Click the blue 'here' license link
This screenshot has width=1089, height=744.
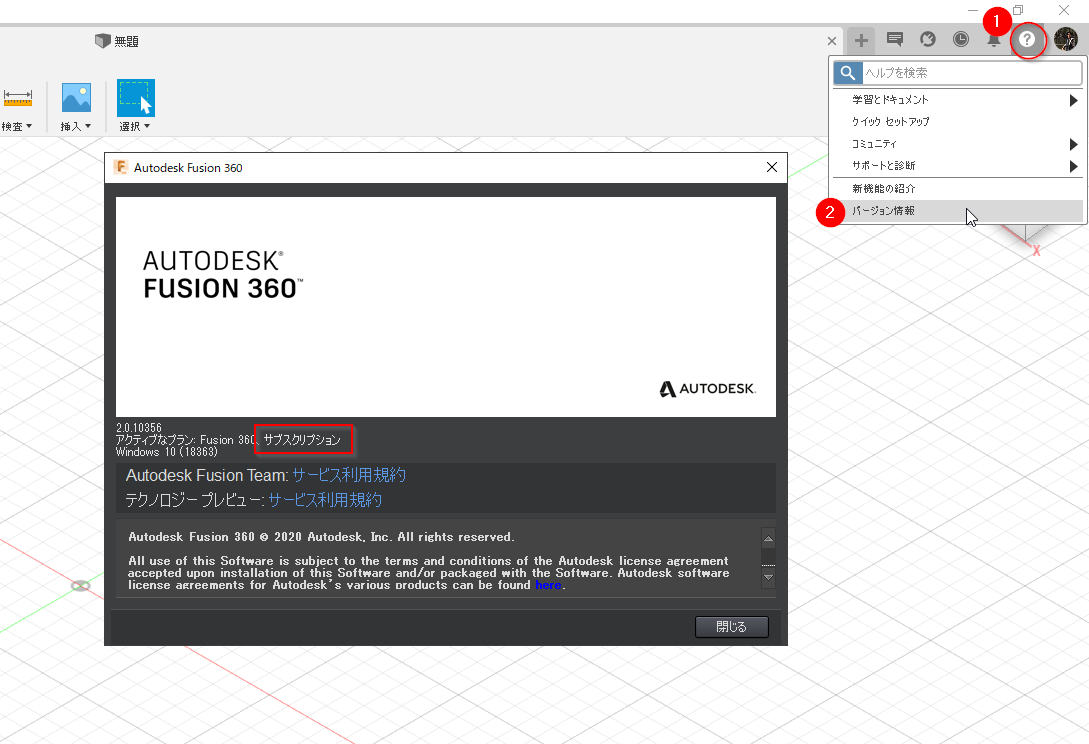pos(549,584)
